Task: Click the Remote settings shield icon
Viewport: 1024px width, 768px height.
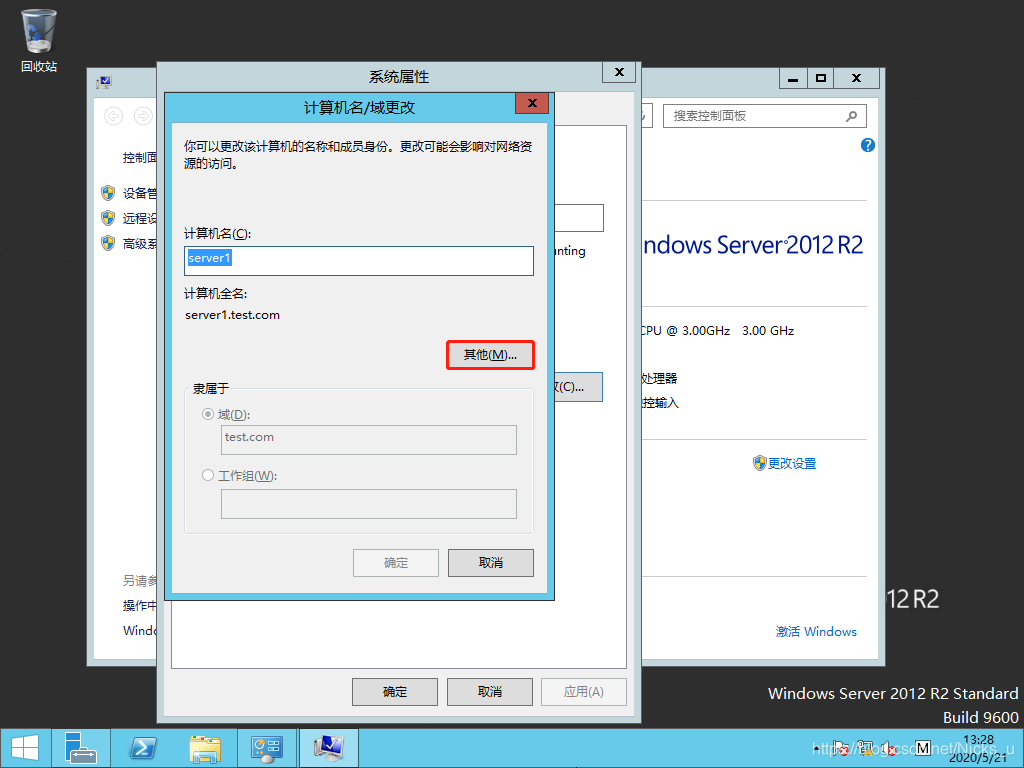Action: [x=108, y=218]
